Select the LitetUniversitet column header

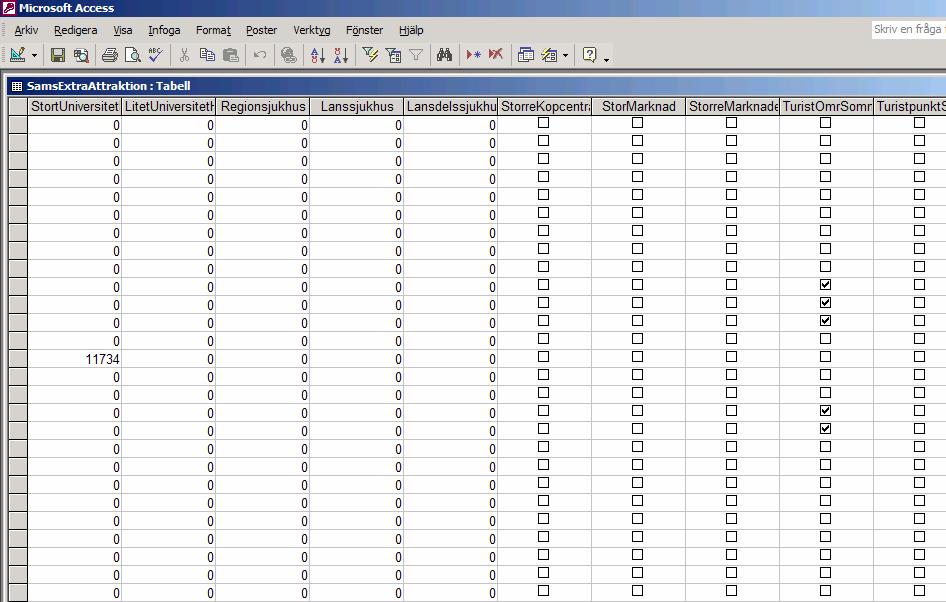click(168, 107)
